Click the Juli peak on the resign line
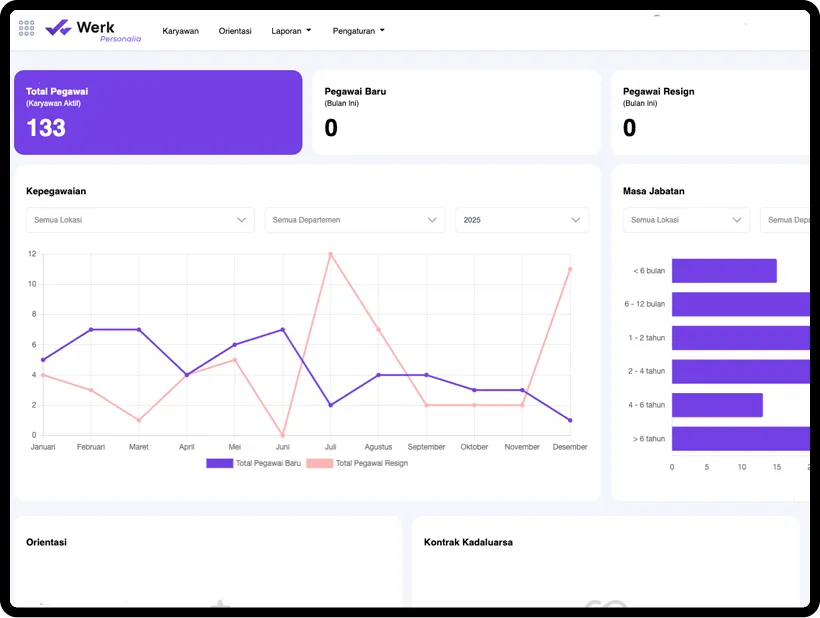 click(330, 254)
